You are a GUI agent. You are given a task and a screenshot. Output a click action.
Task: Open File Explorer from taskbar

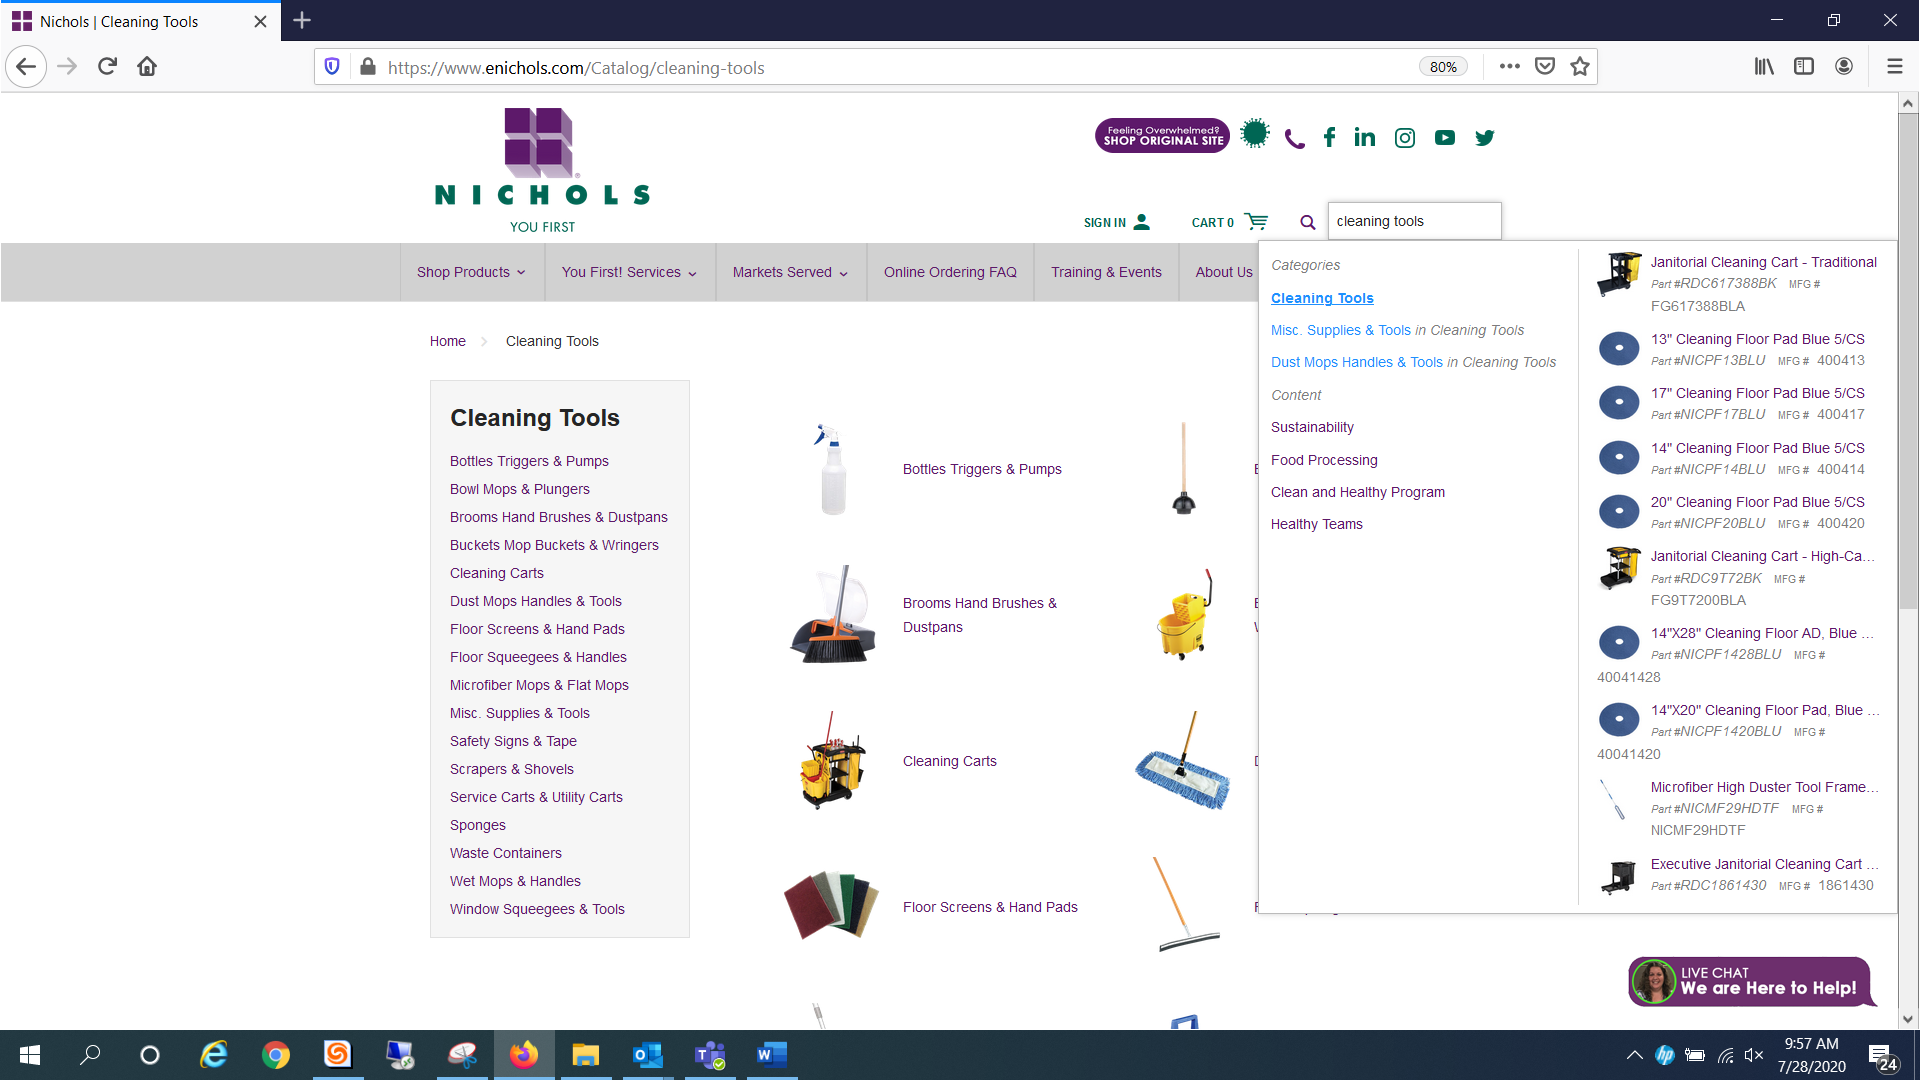point(586,1055)
